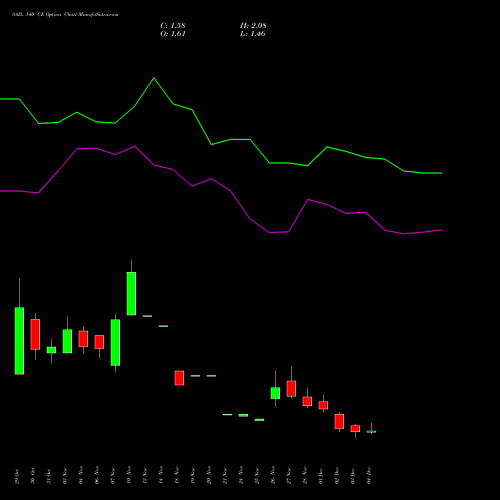Click the '10 Nov' date axis label

pos(129,476)
